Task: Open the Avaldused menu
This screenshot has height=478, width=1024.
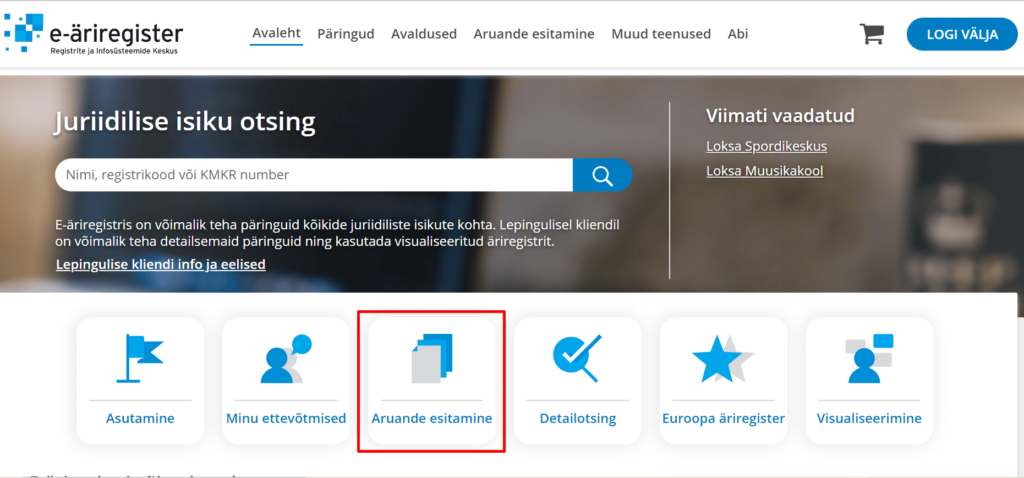Action: coord(424,34)
